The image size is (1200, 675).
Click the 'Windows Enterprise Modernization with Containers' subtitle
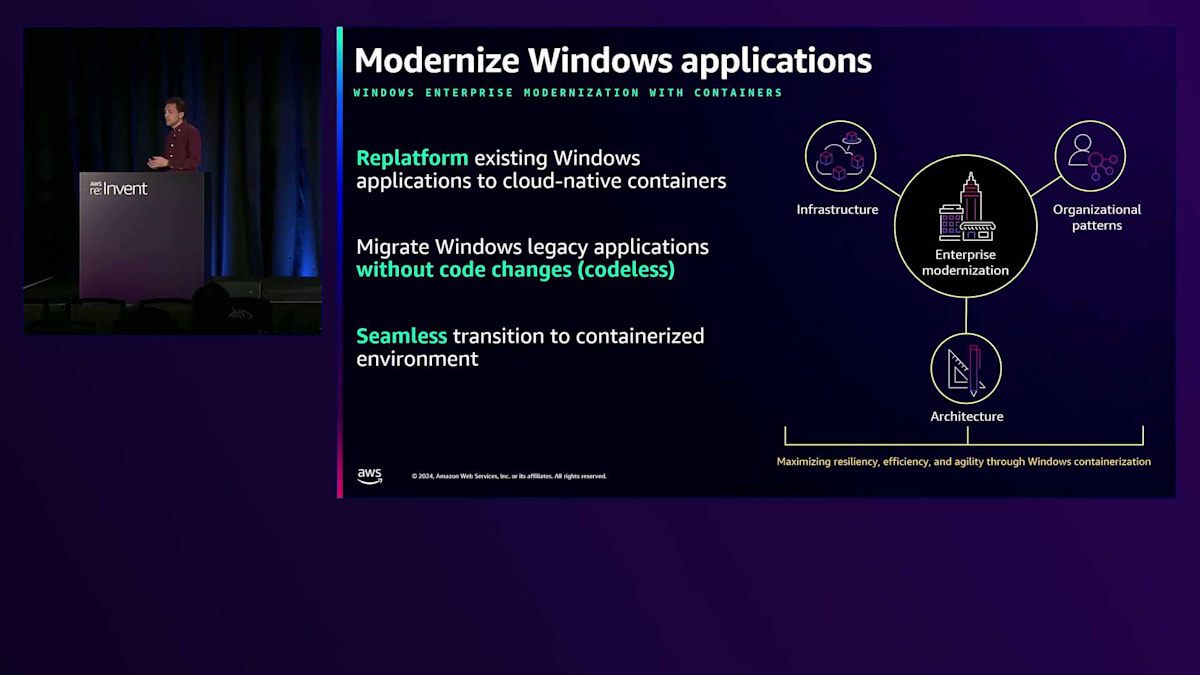568,93
